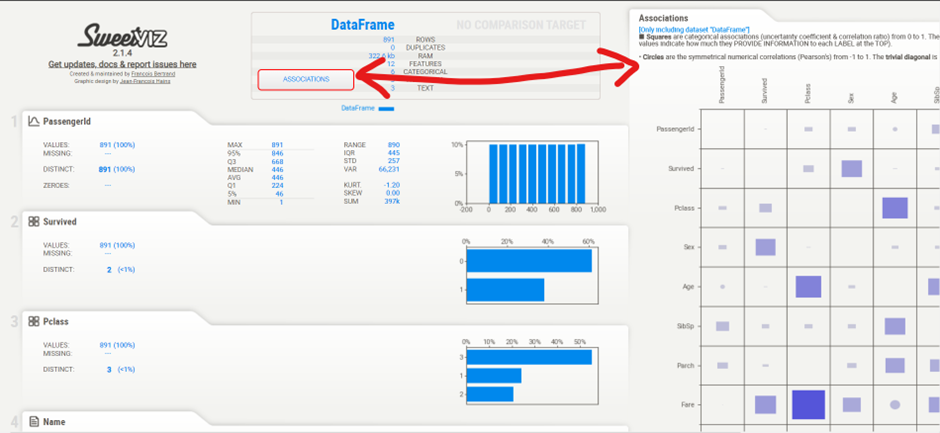
Task: Click Fare row label in associations matrix
Action: point(688,405)
